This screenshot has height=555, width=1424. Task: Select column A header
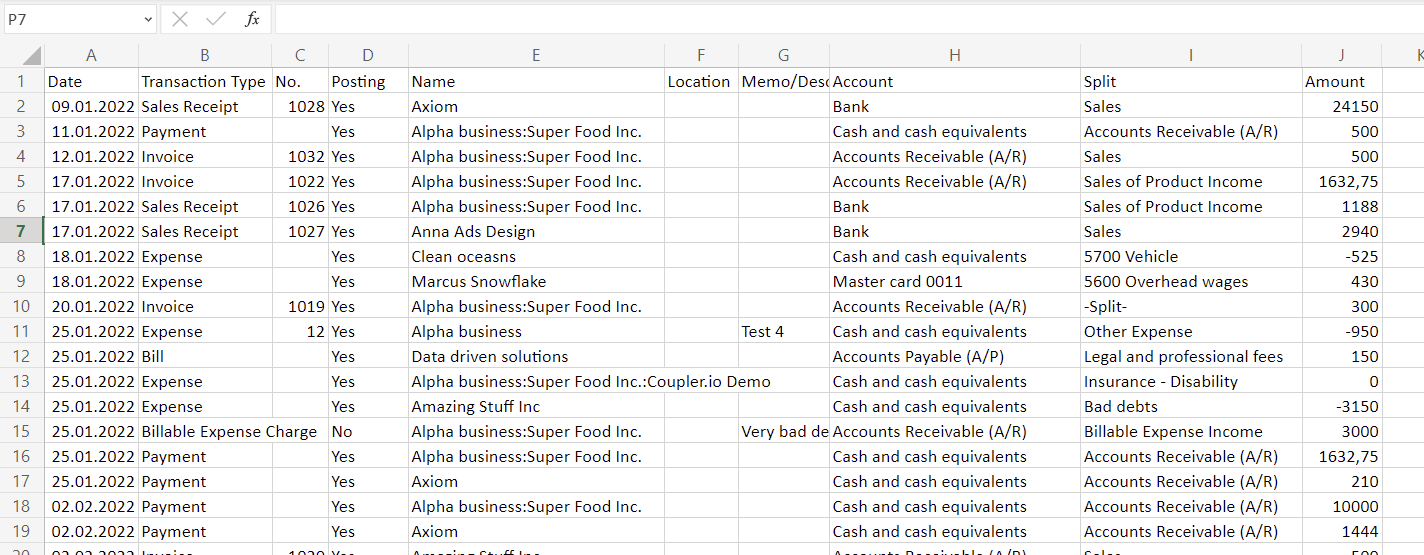[x=91, y=56]
